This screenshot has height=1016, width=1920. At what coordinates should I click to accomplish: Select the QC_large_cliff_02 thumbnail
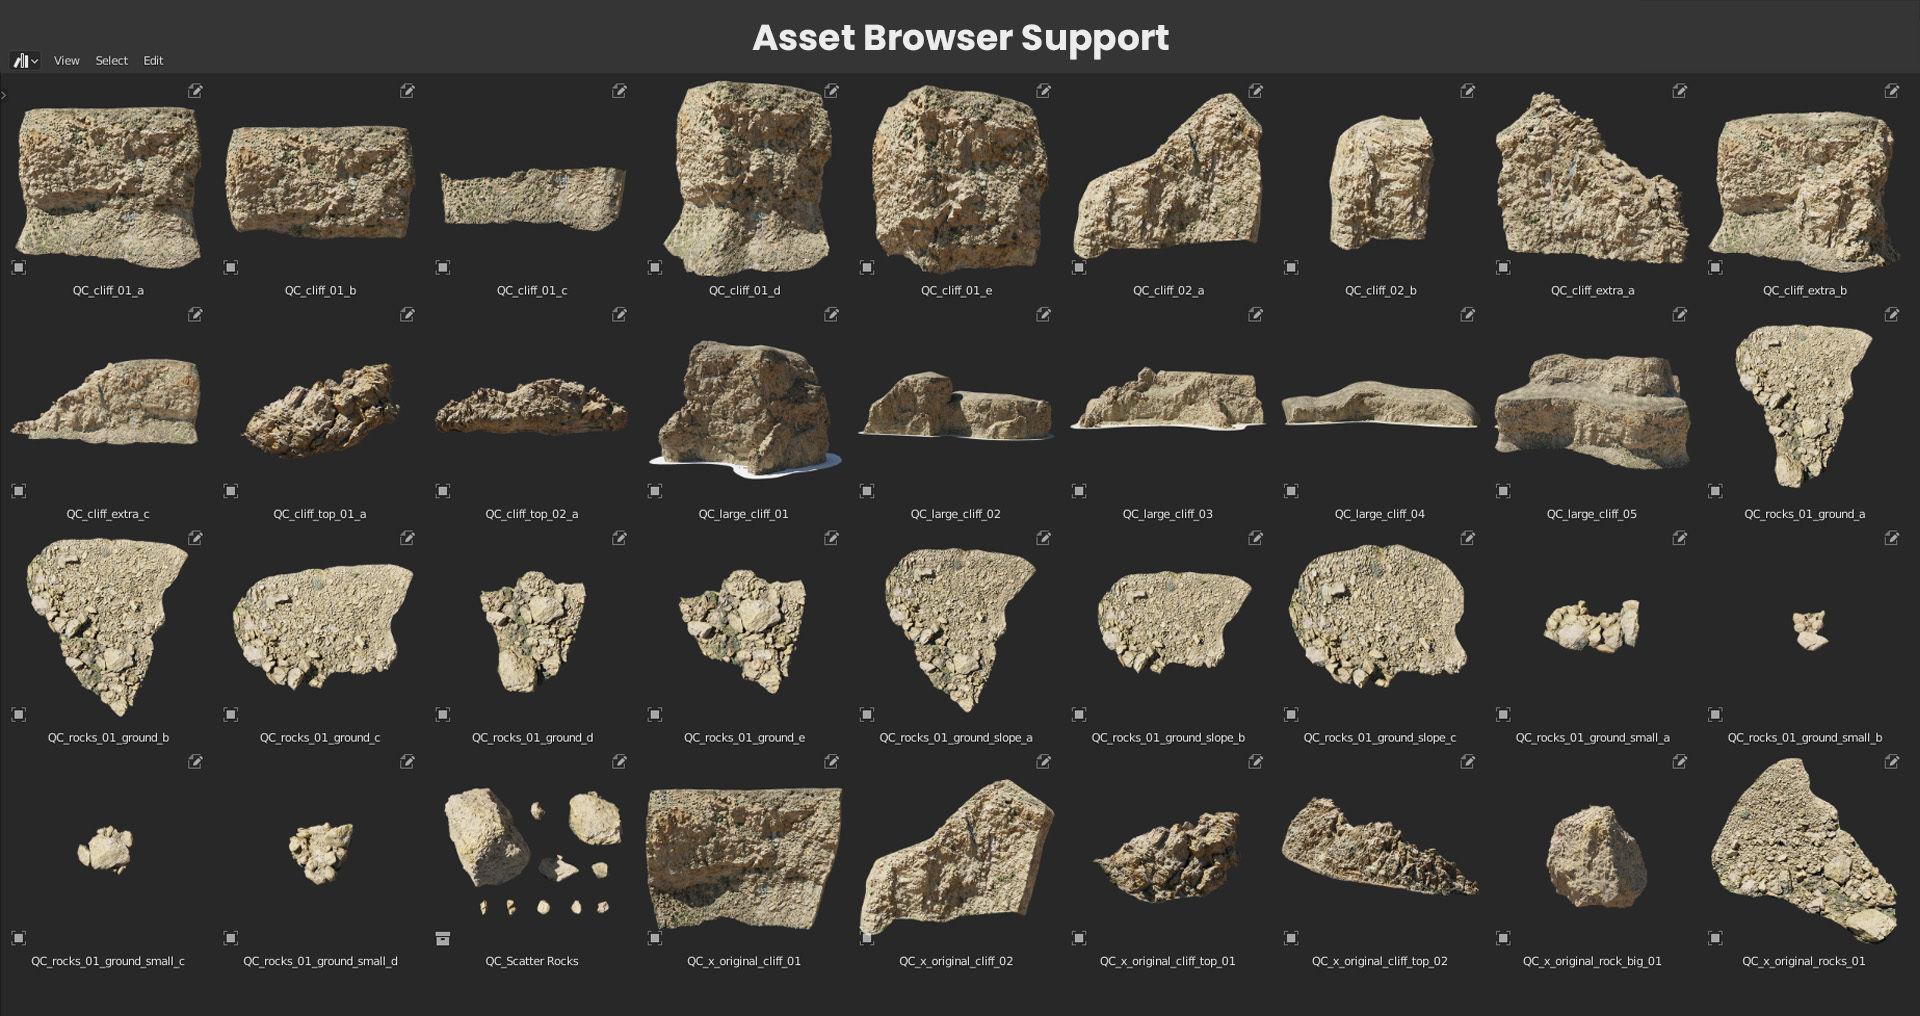956,406
